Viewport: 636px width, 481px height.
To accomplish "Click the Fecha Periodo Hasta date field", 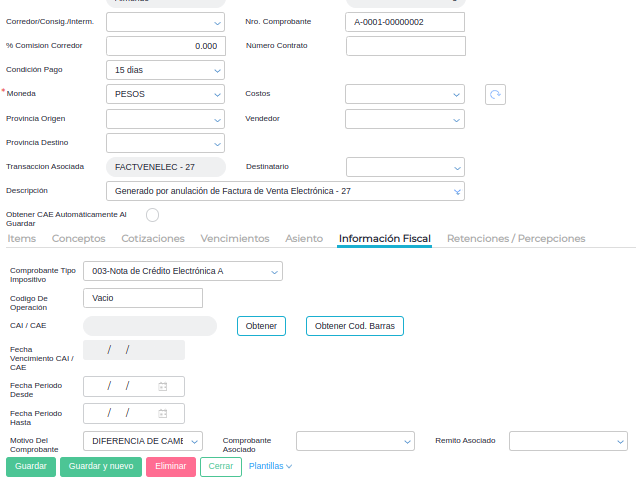I will coord(134,413).
